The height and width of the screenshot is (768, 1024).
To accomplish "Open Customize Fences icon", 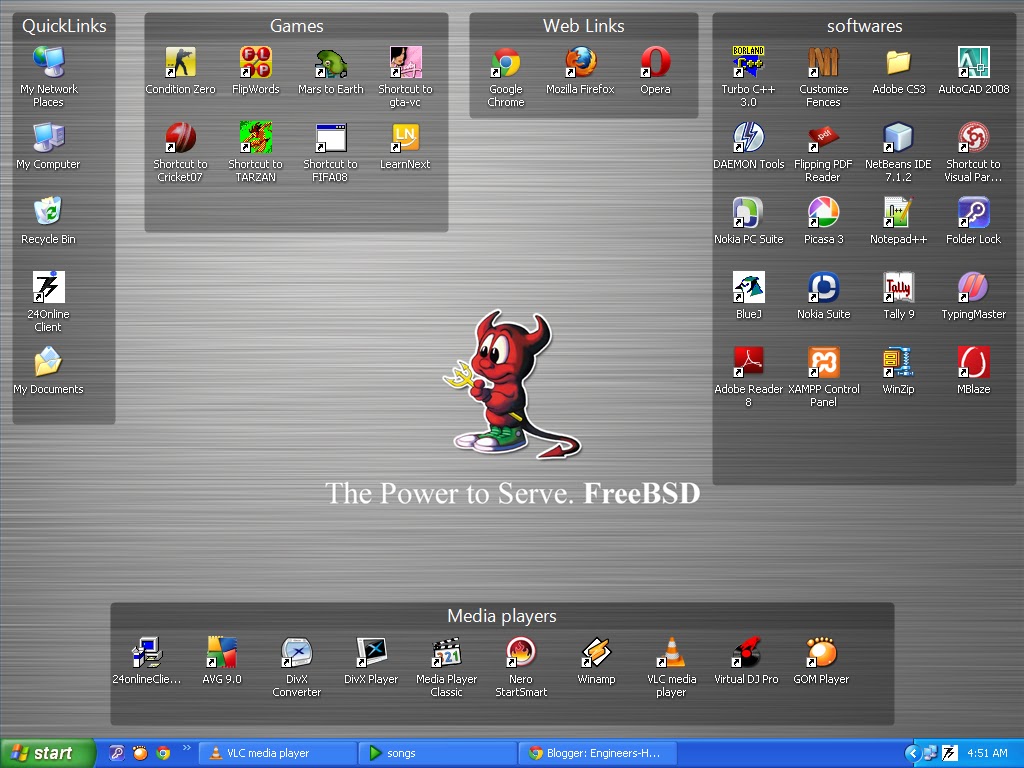I will click(824, 77).
